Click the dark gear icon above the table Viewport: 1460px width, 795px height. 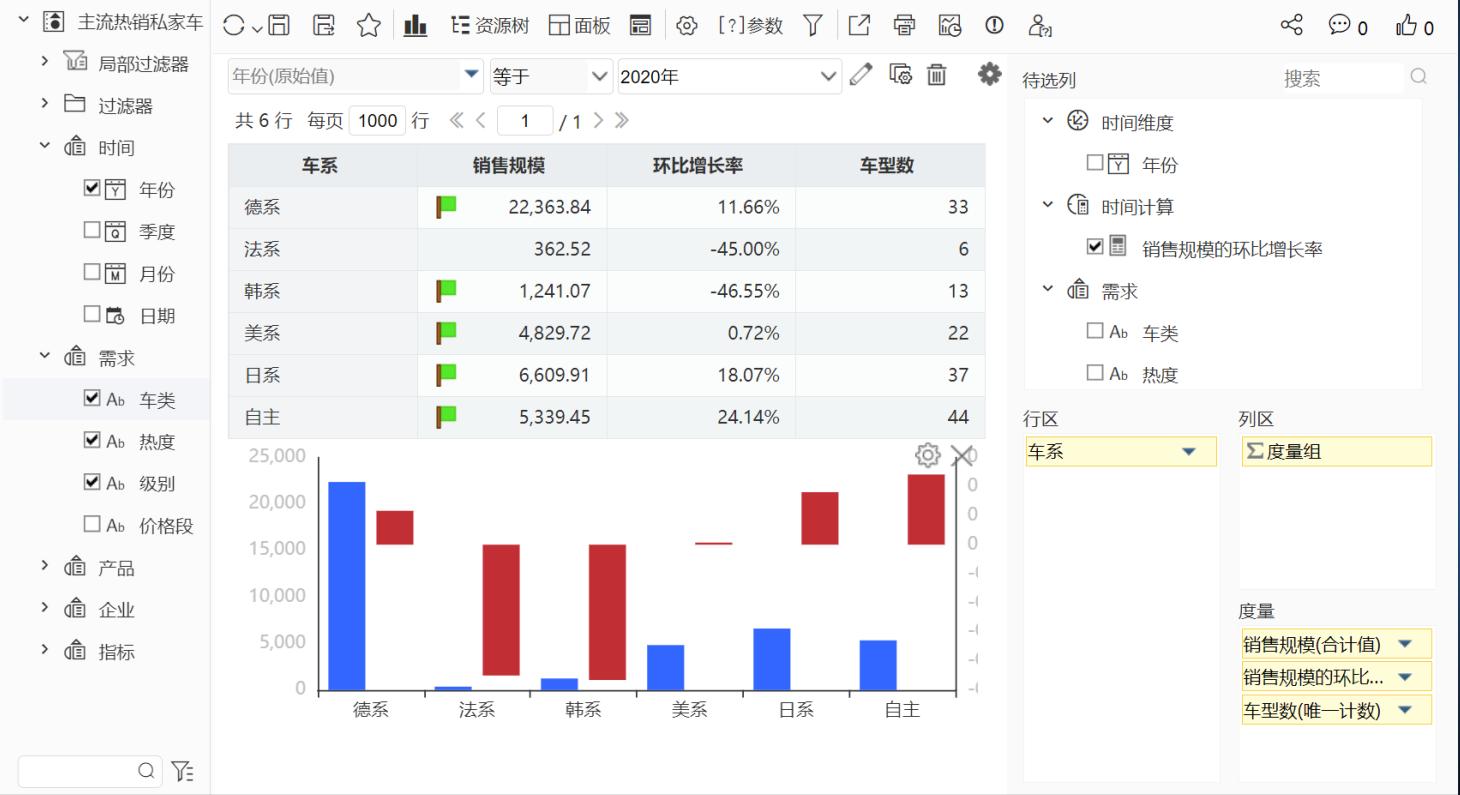click(989, 74)
